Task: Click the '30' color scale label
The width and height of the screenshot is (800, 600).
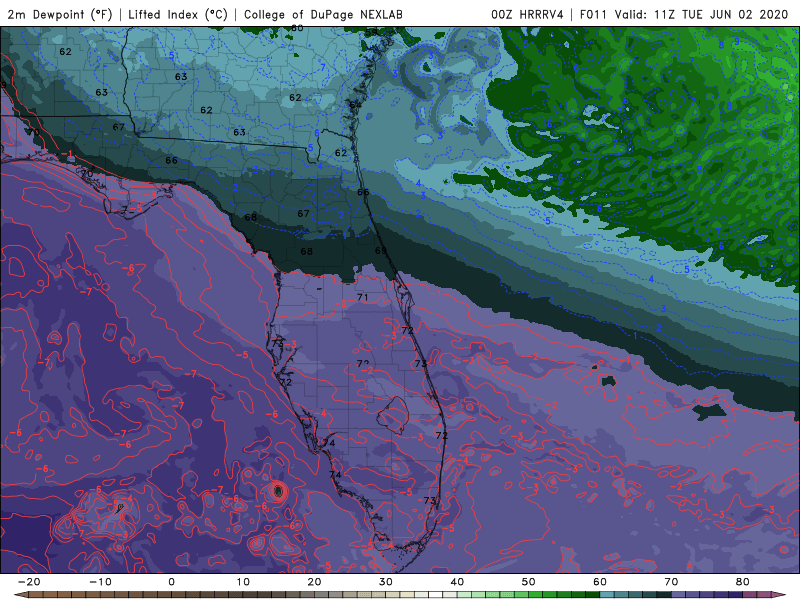Action: [386, 582]
